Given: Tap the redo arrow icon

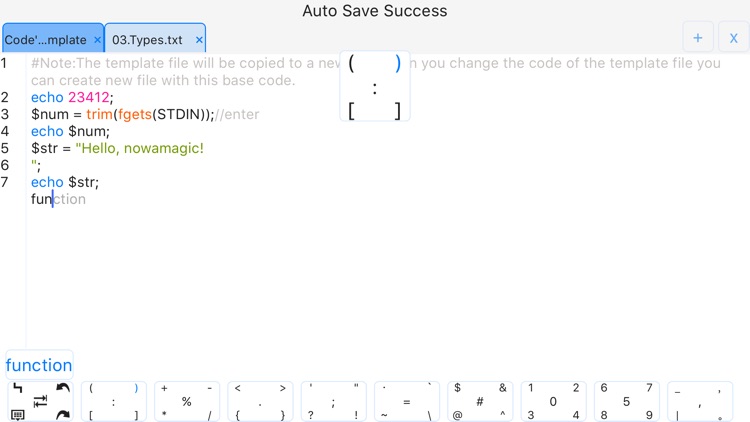Looking at the screenshot, I should tap(63, 415).
